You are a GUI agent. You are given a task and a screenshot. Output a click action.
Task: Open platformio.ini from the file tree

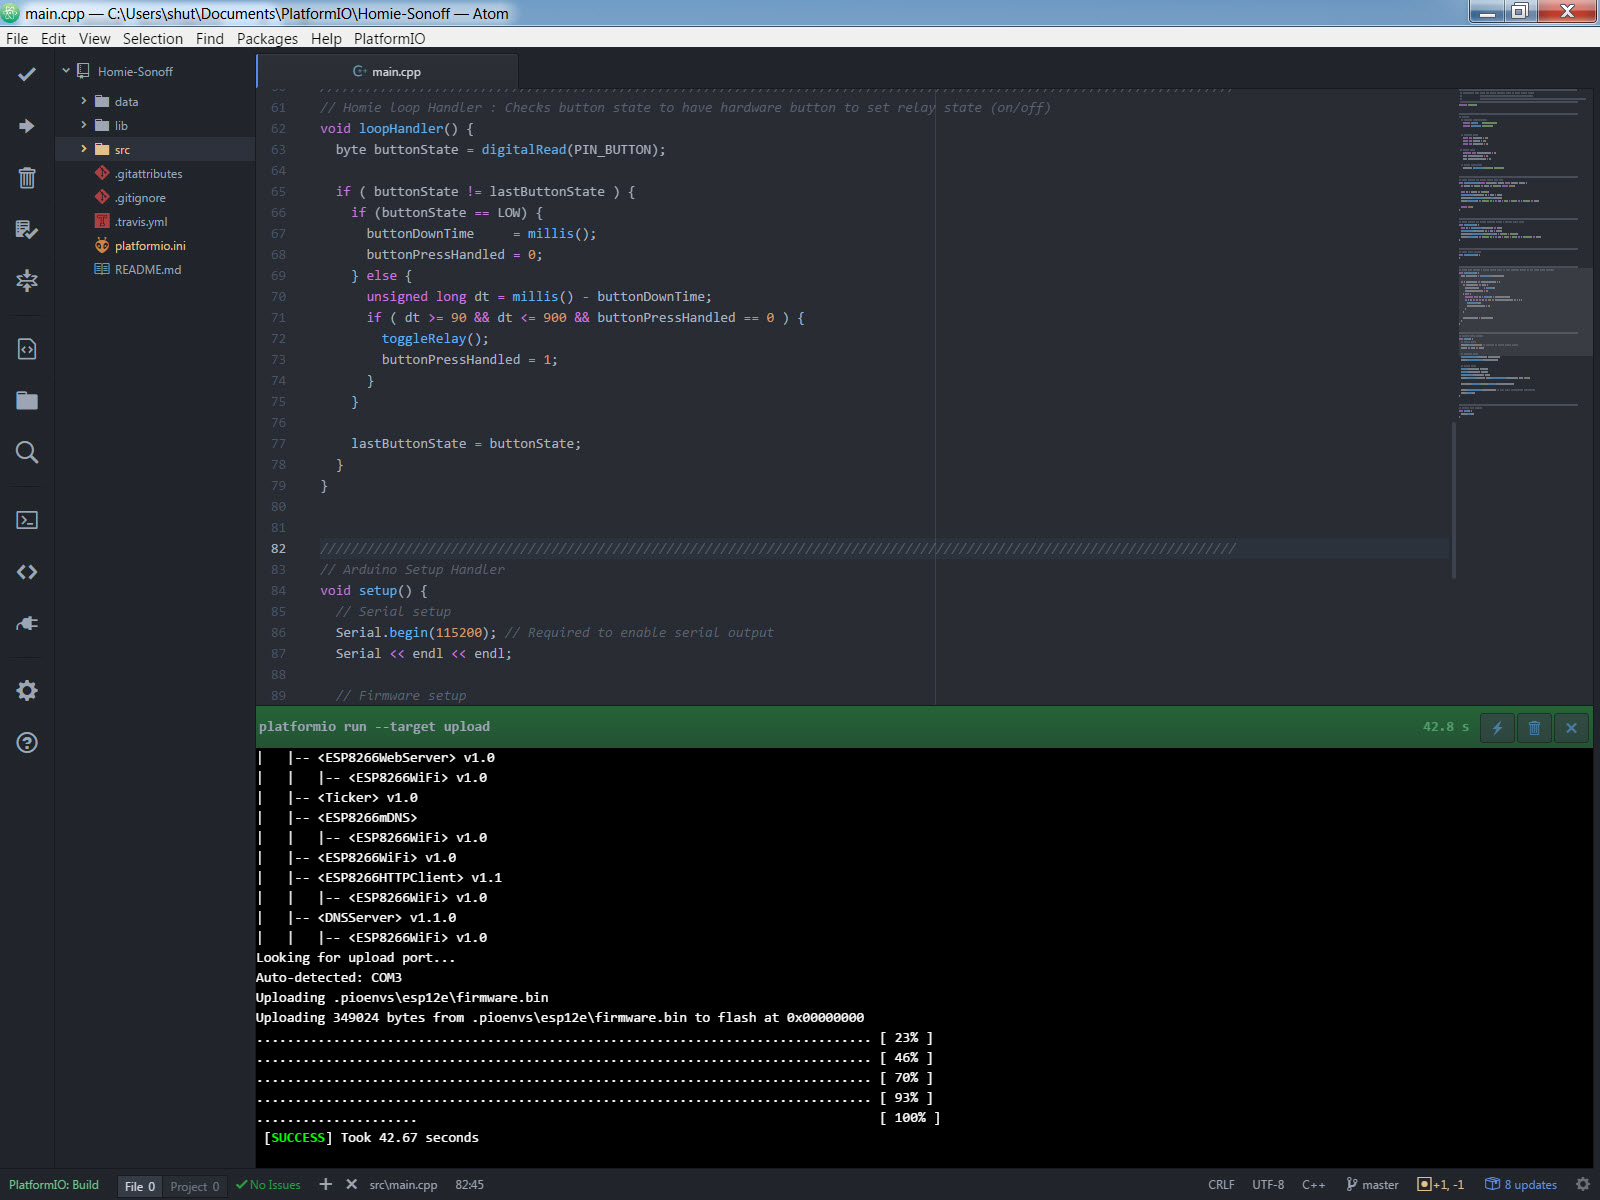coord(150,246)
